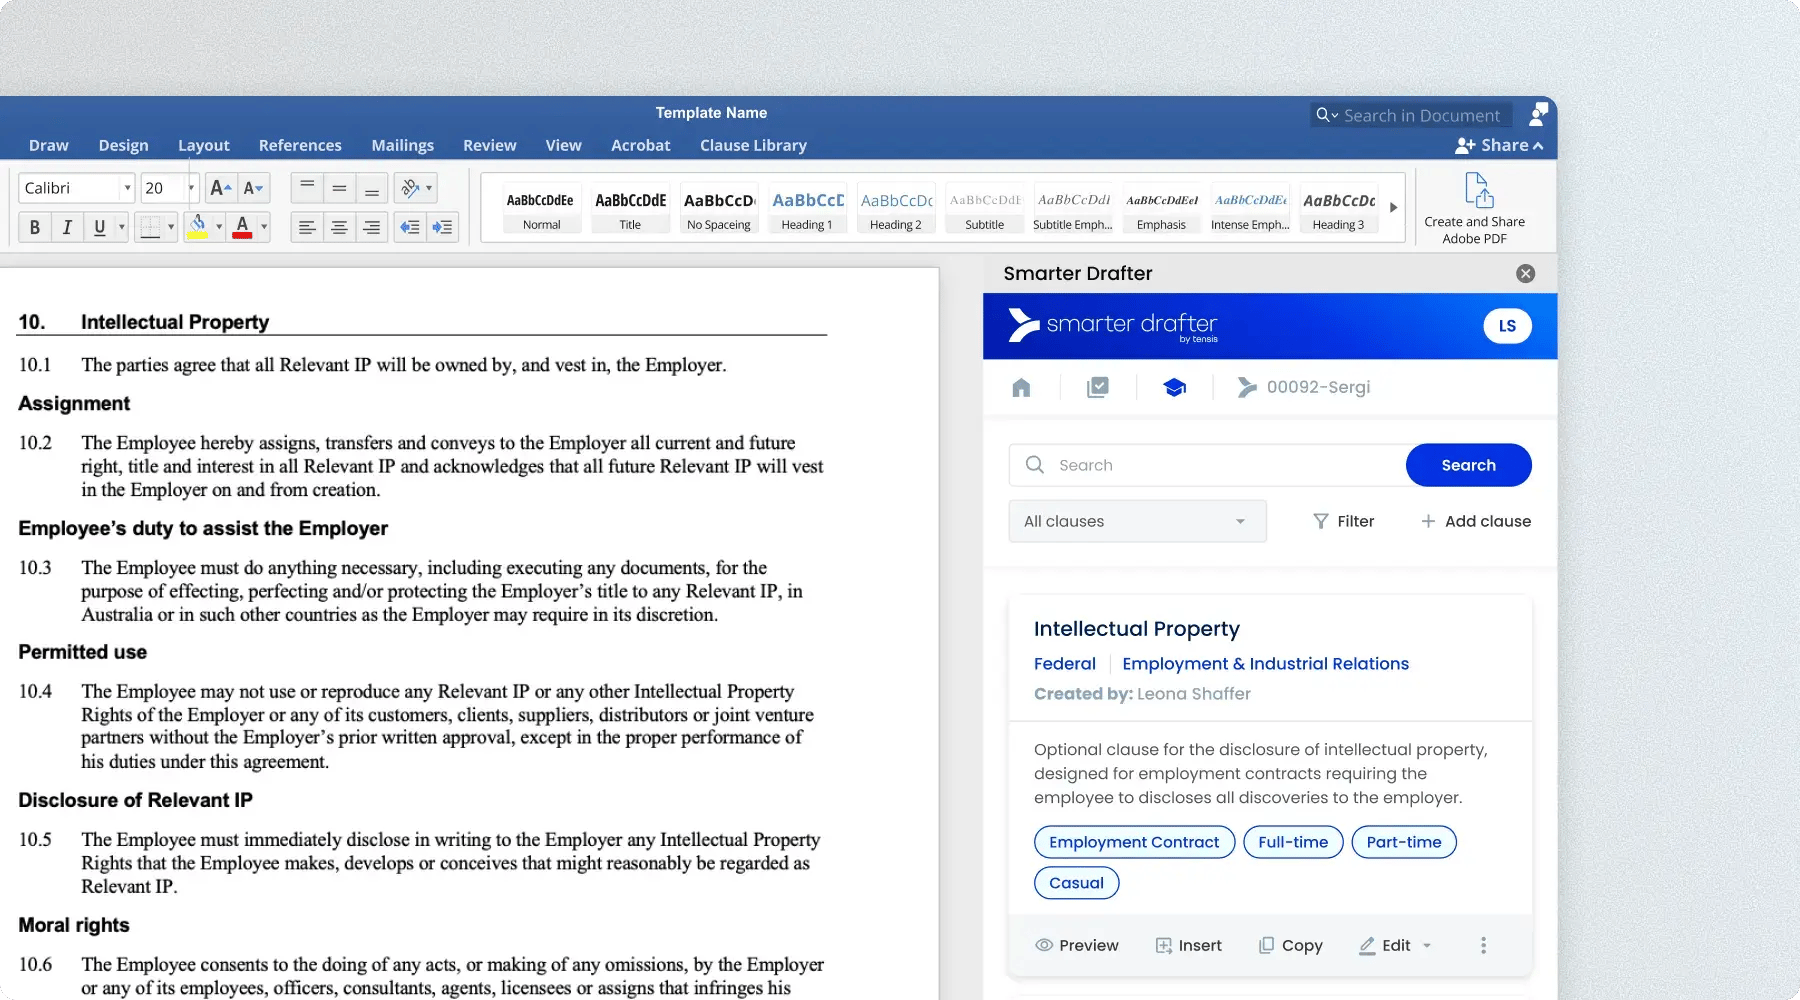Click the increase indent icon
The width and height of the screenshot is (1800, 1000).
tap(442, 228)
